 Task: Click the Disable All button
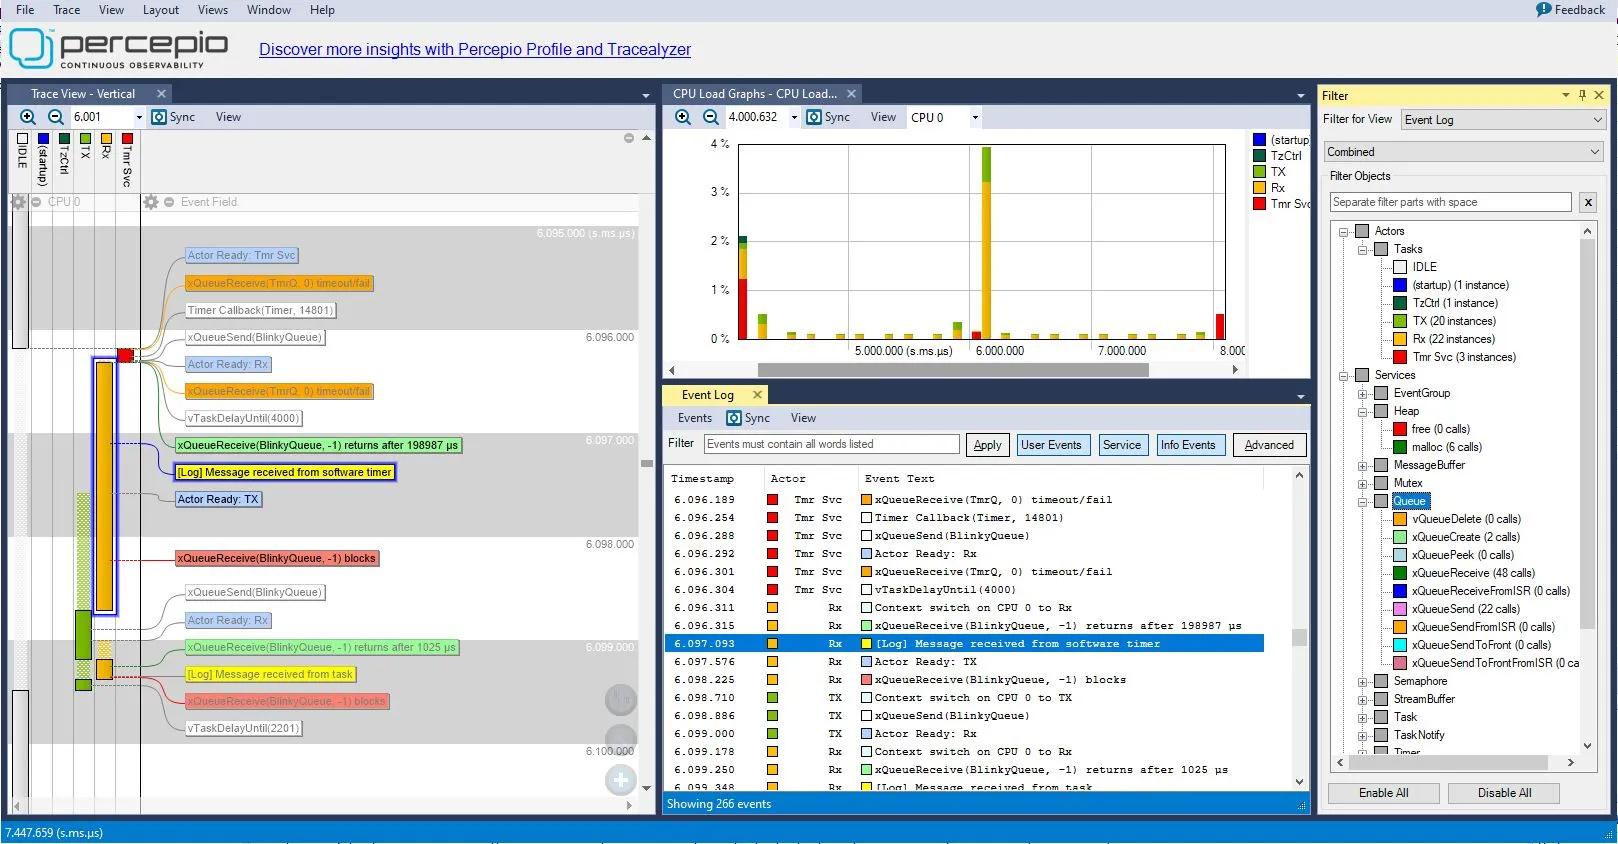coord(1504,793)
